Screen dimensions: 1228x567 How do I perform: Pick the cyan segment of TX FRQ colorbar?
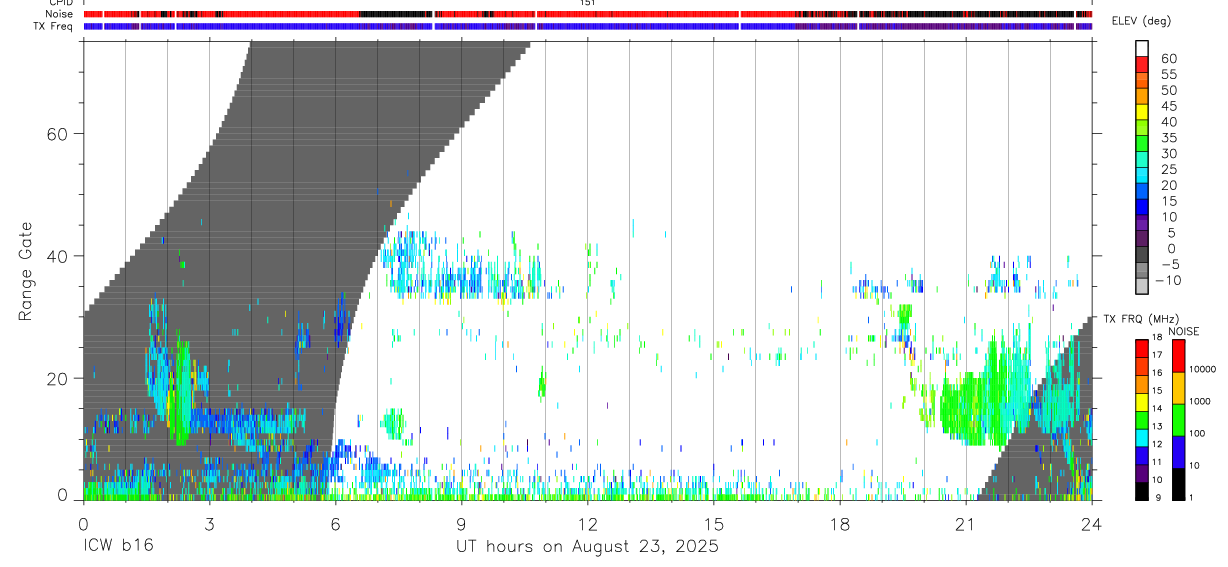tap(1141, 437)
